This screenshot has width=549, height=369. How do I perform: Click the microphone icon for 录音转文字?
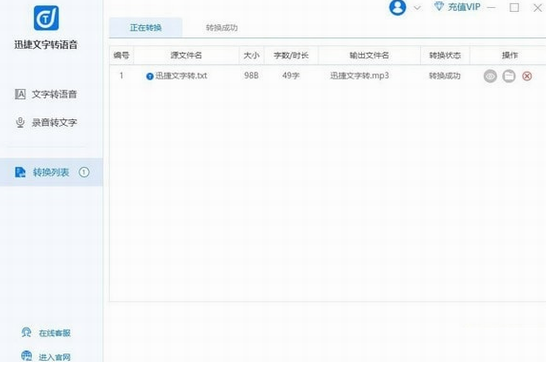20,123
